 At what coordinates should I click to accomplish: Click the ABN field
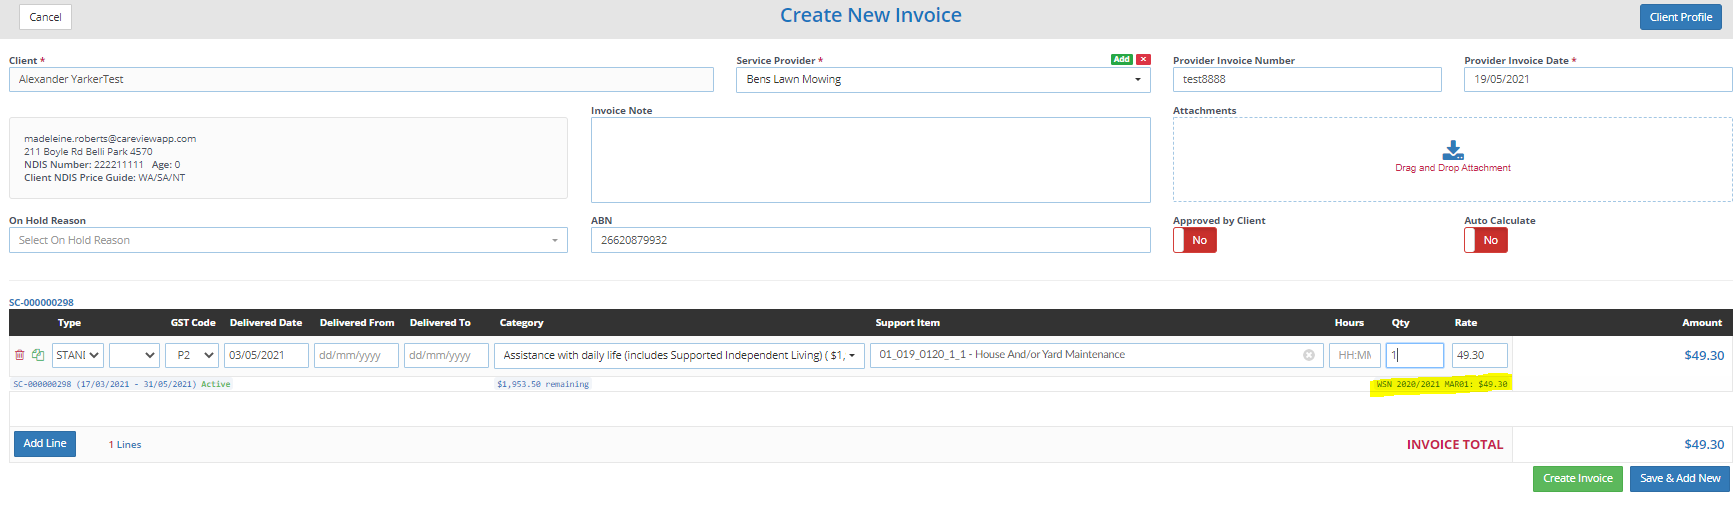[870, 240]
